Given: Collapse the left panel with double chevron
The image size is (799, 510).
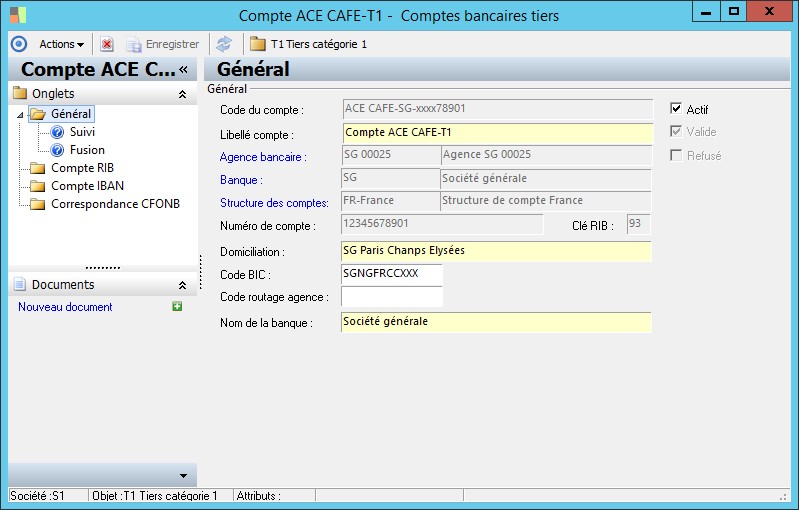Looking at the screenshot, I should click(183, 69).
